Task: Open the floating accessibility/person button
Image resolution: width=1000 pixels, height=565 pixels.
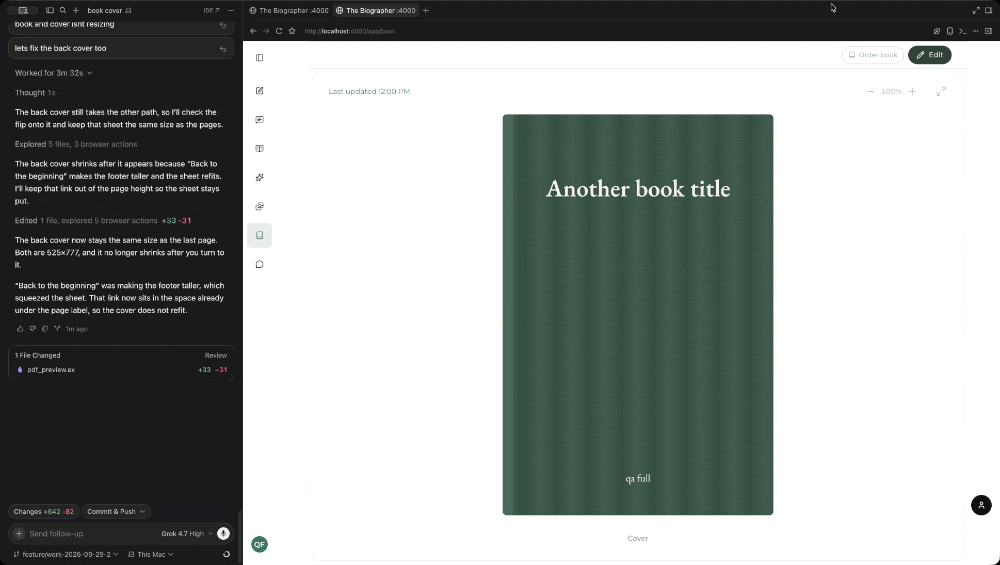Action: click(981, 505)
